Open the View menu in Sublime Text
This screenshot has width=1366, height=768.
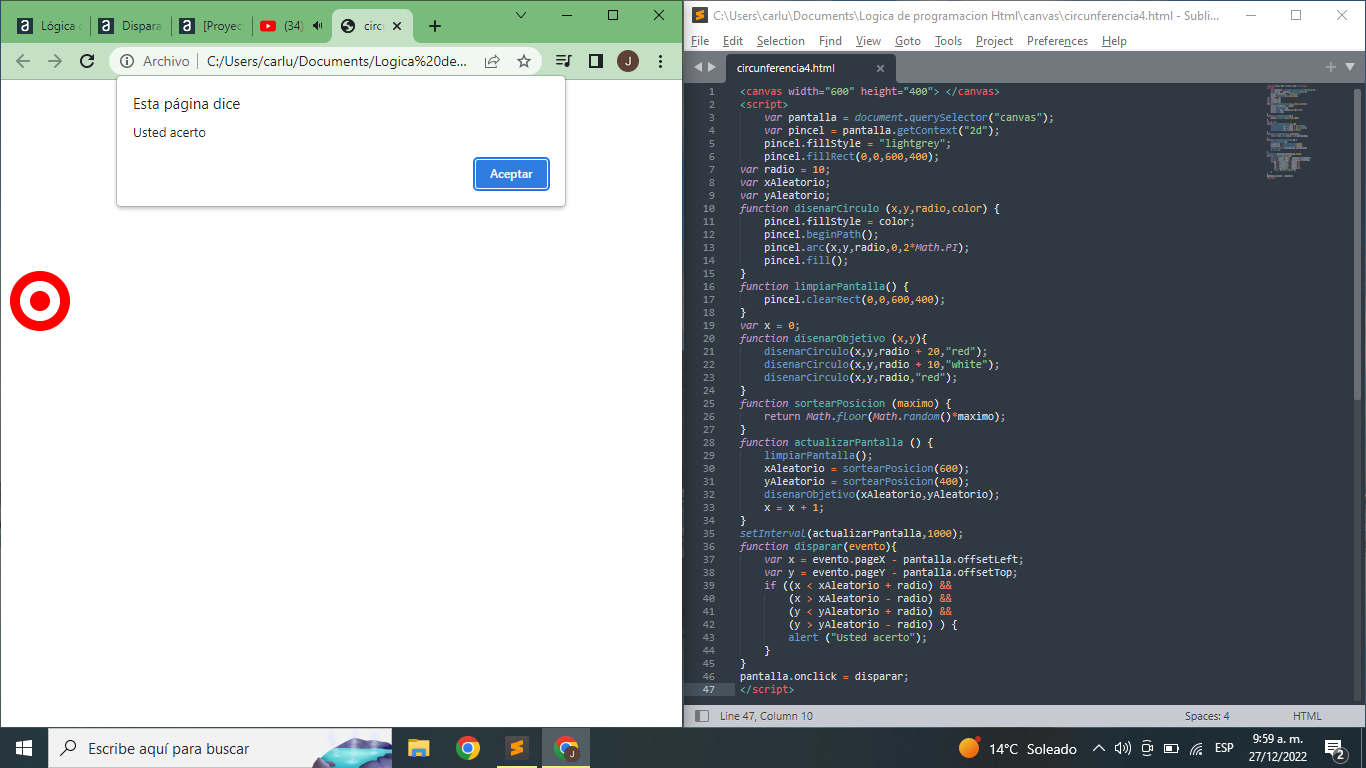pos(868,41)
